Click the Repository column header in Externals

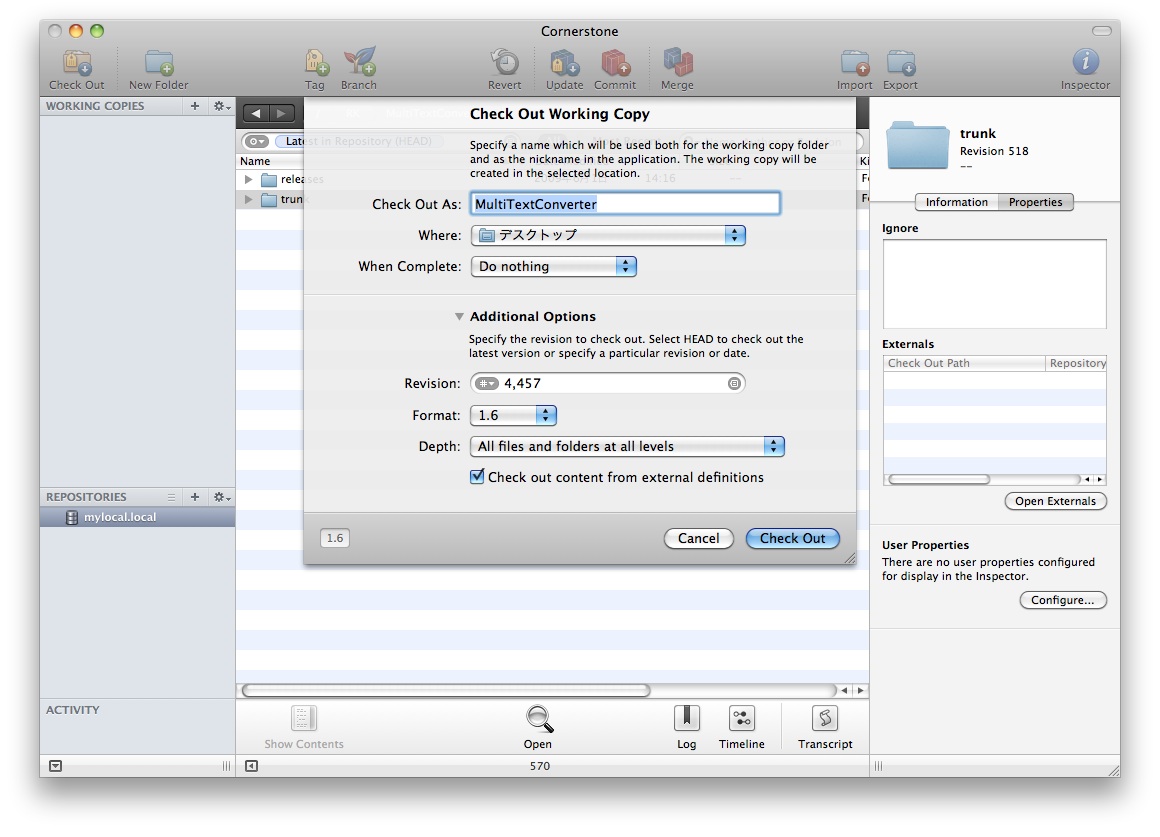(x=1076, y=363)
